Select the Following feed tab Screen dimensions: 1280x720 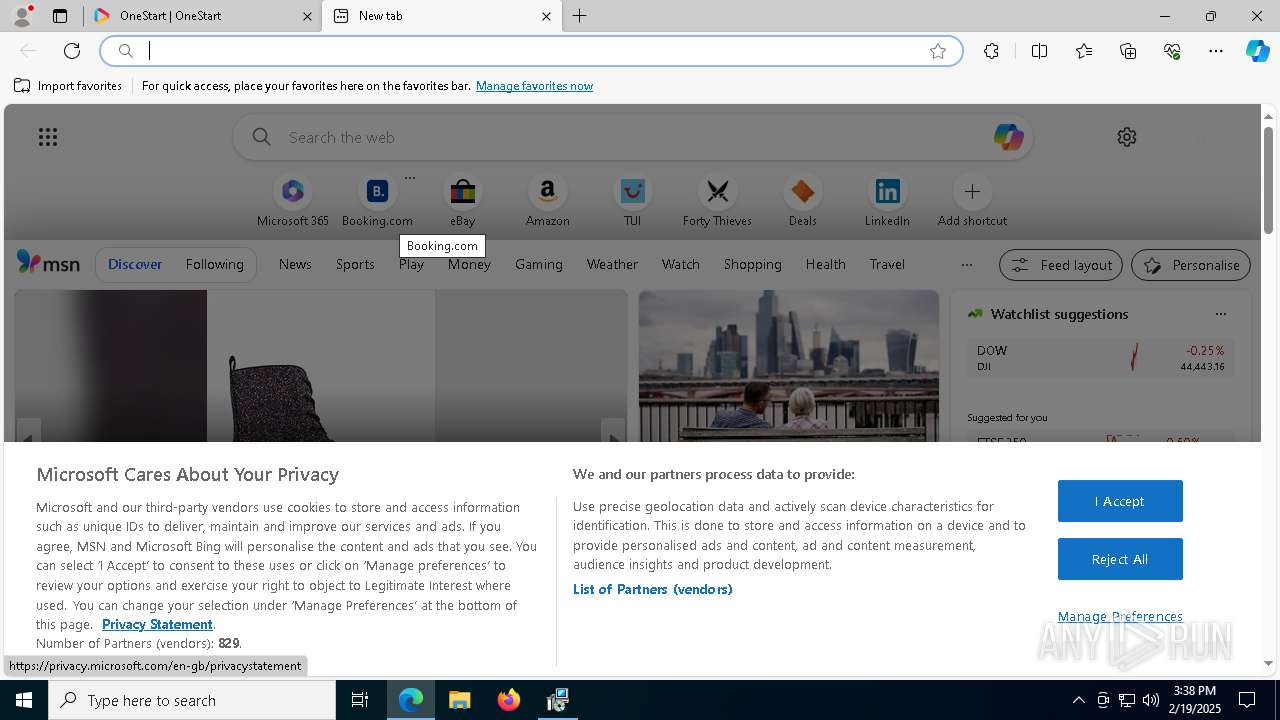point(214,264)
